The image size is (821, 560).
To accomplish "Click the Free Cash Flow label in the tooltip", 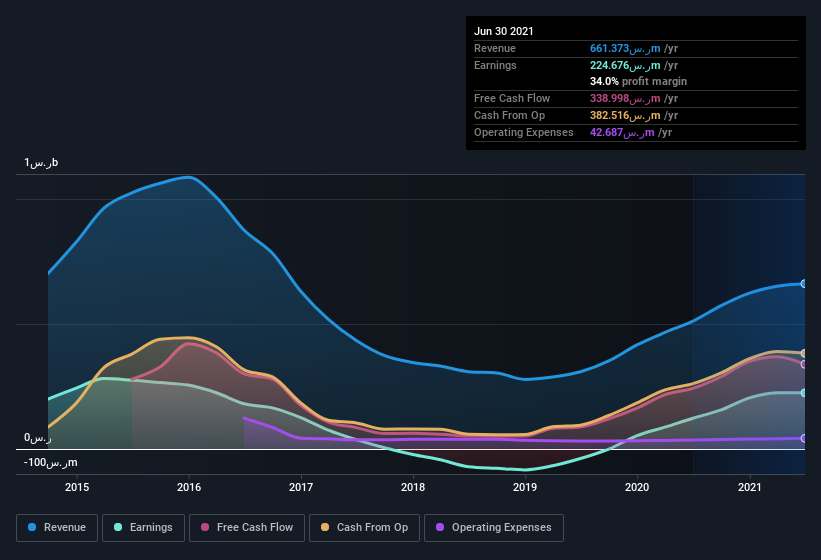I will click(512, 98).
